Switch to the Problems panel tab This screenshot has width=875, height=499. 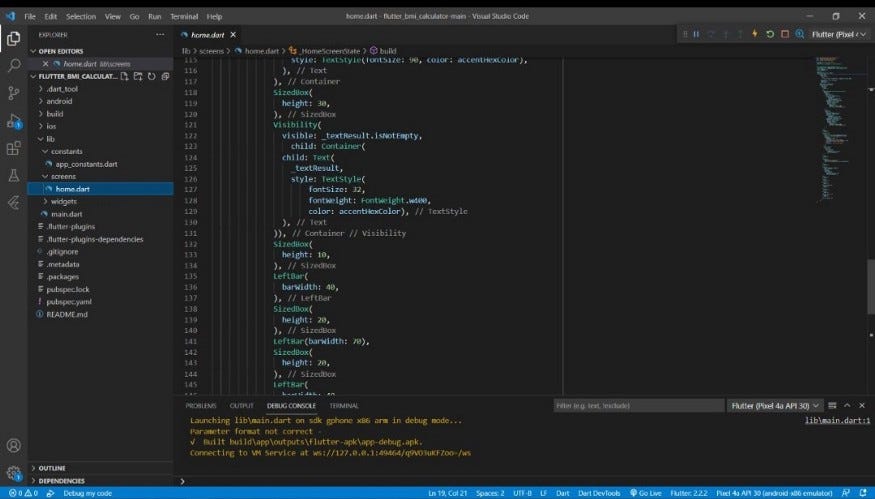click(x=201, y=406)
